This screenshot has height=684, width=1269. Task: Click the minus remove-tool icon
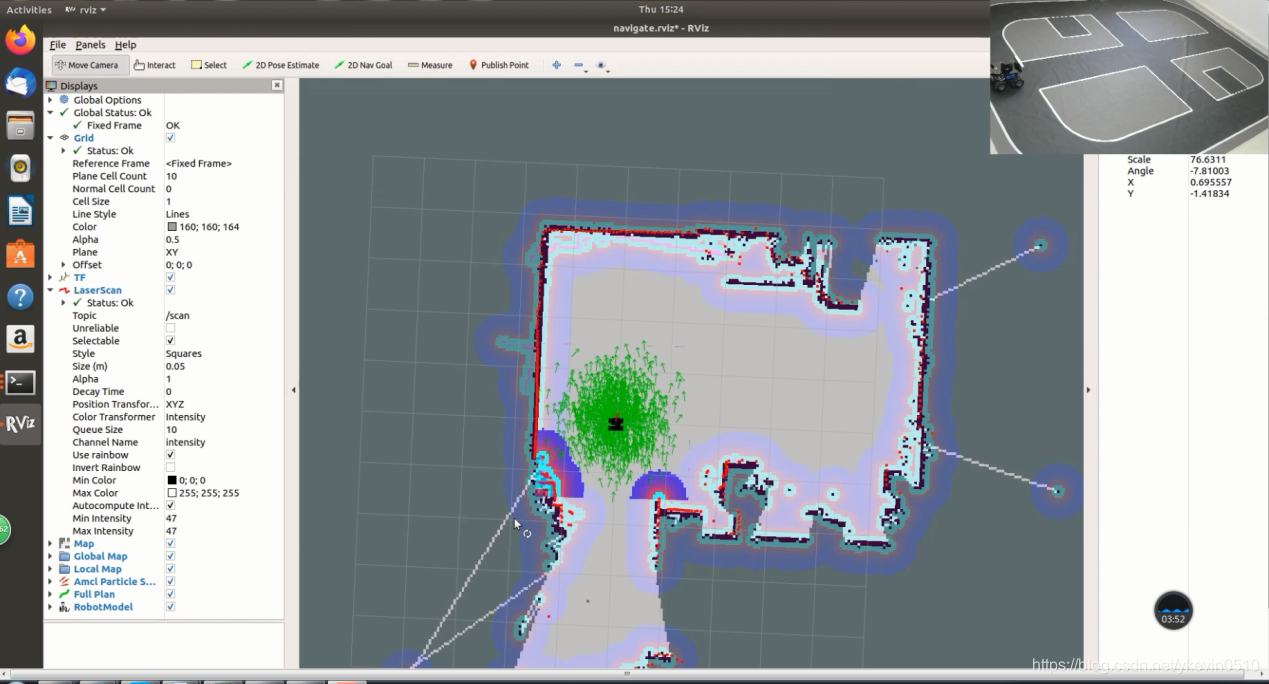[579, 66]
